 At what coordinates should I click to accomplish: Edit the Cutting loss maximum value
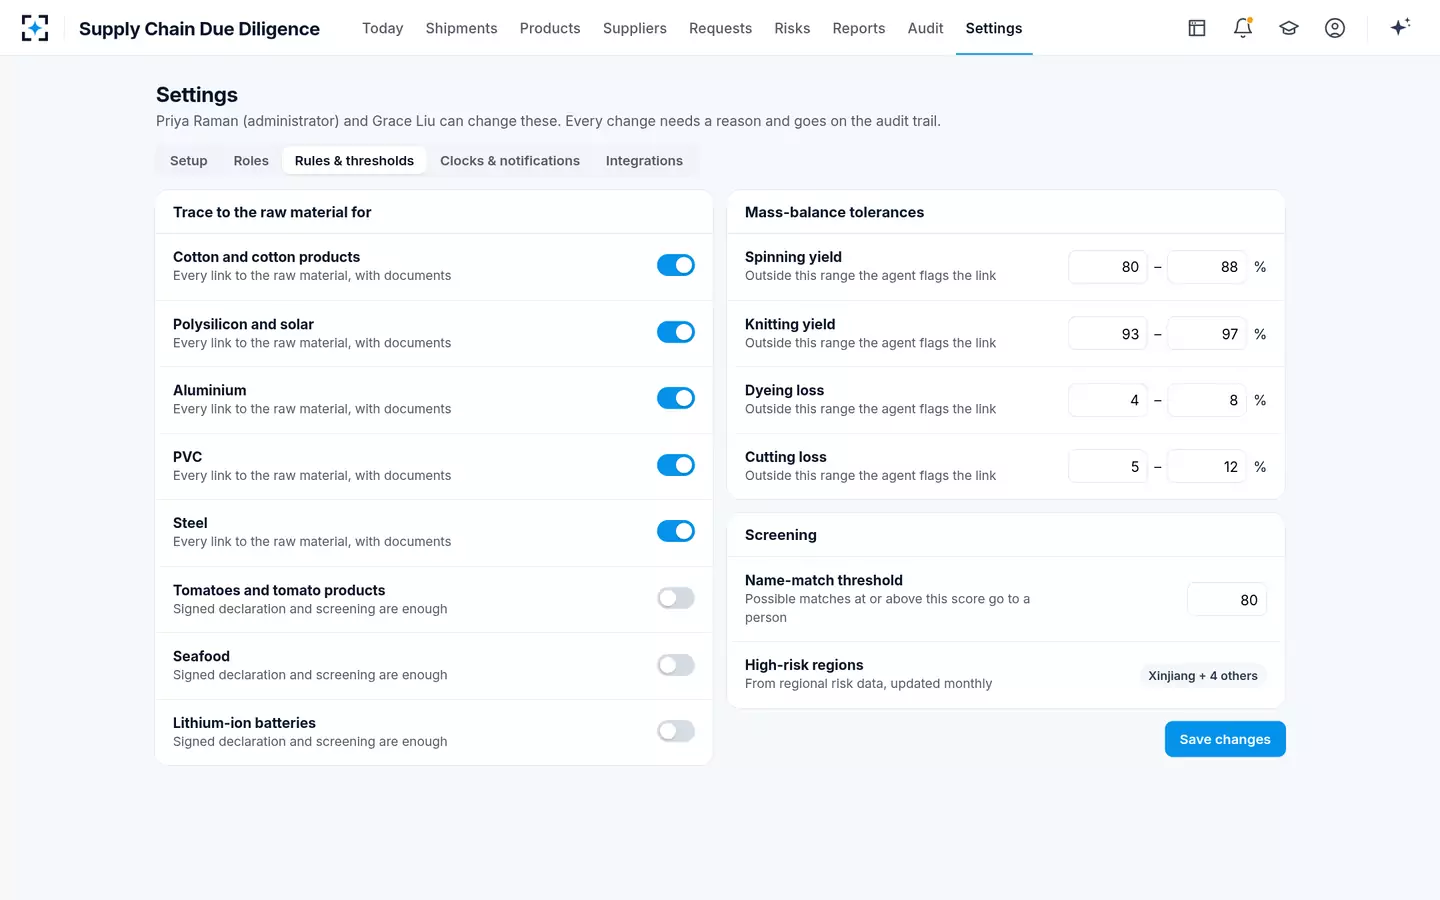pyautogui.click(x=1207, y=467)
